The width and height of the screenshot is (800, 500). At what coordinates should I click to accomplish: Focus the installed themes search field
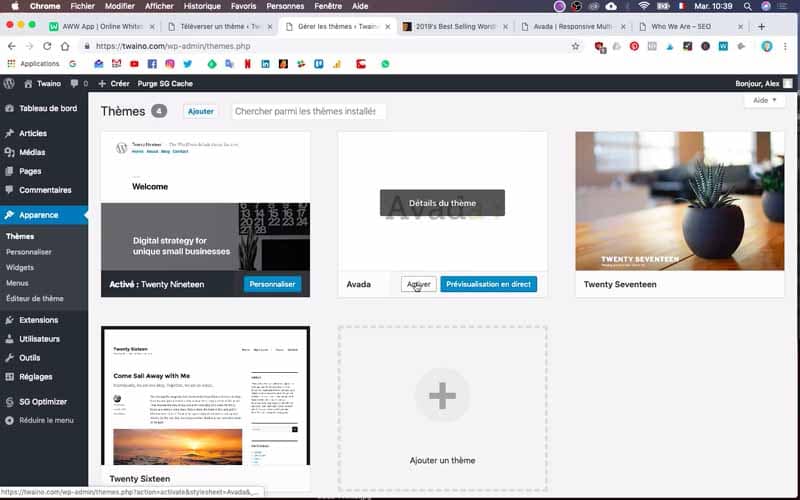click(308, 111)
